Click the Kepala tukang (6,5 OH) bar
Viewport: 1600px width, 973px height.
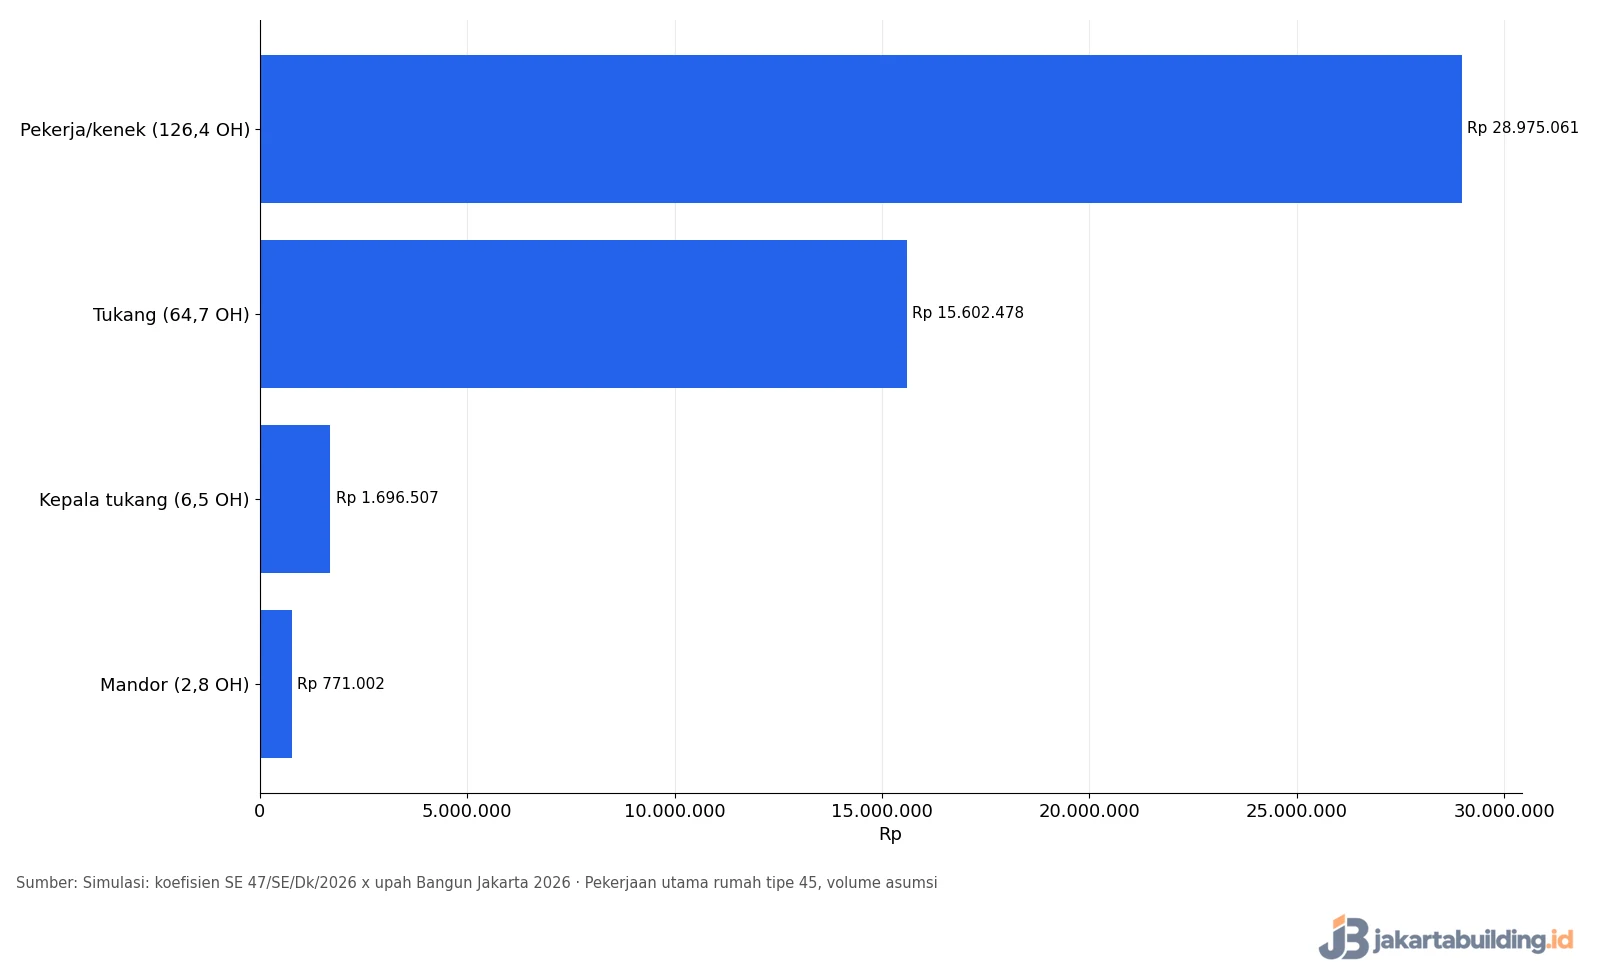296,499
